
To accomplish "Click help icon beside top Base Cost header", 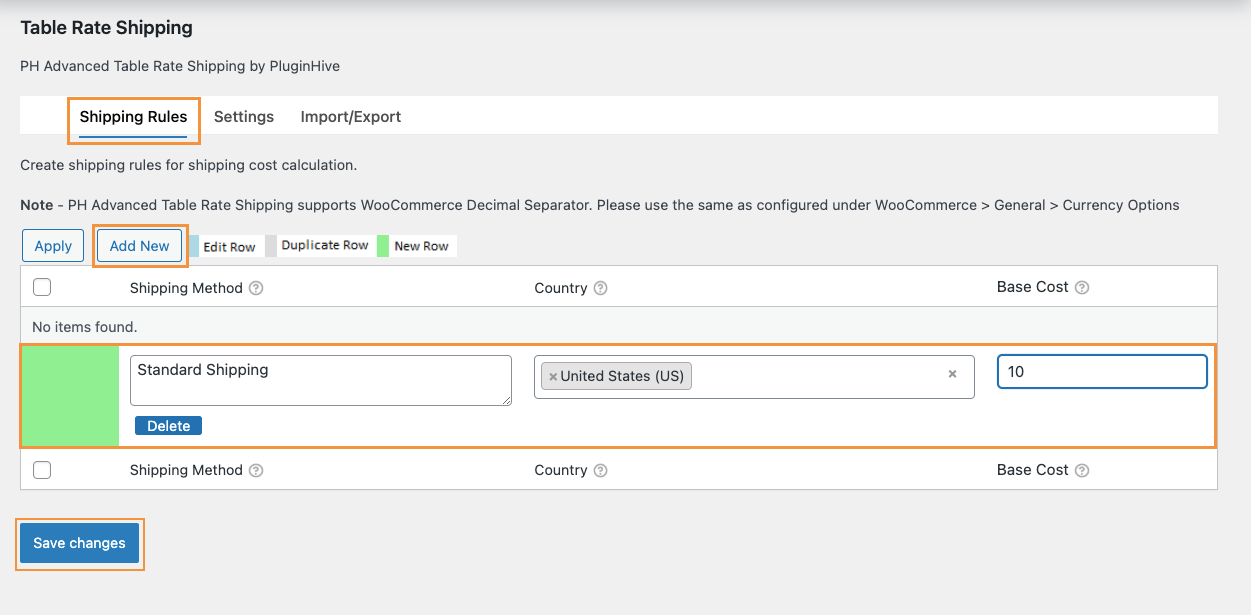I will [1082, 287].
